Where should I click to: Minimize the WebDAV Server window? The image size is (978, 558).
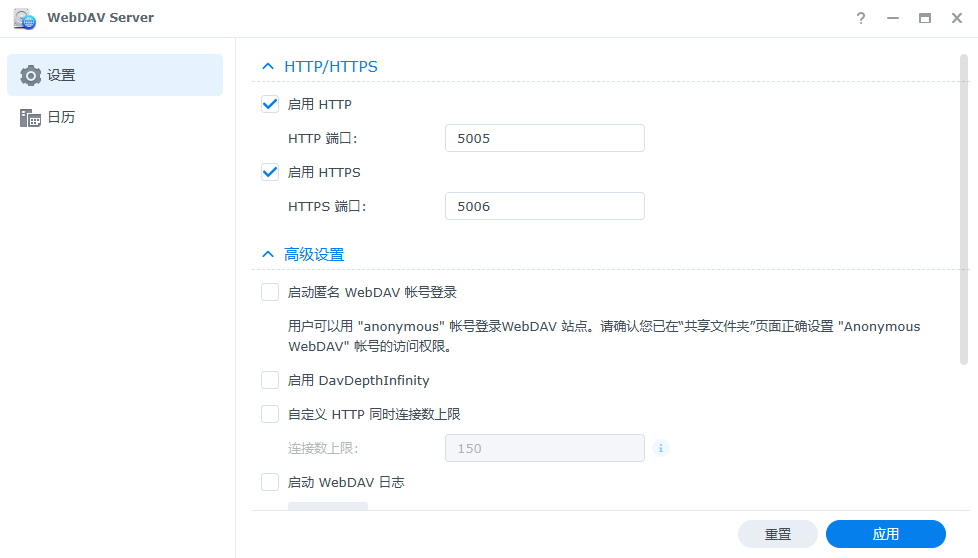(893, 18)
